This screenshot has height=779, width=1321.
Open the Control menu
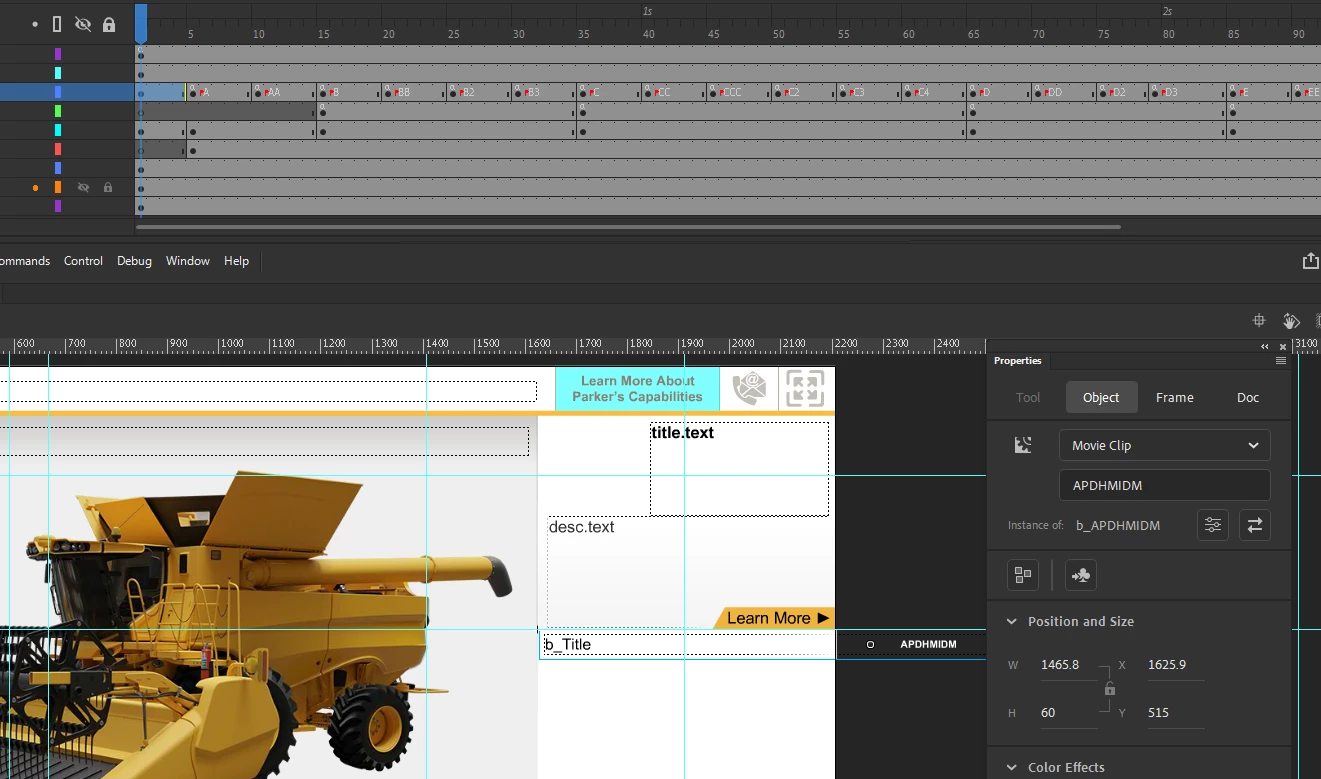point(83,261)
